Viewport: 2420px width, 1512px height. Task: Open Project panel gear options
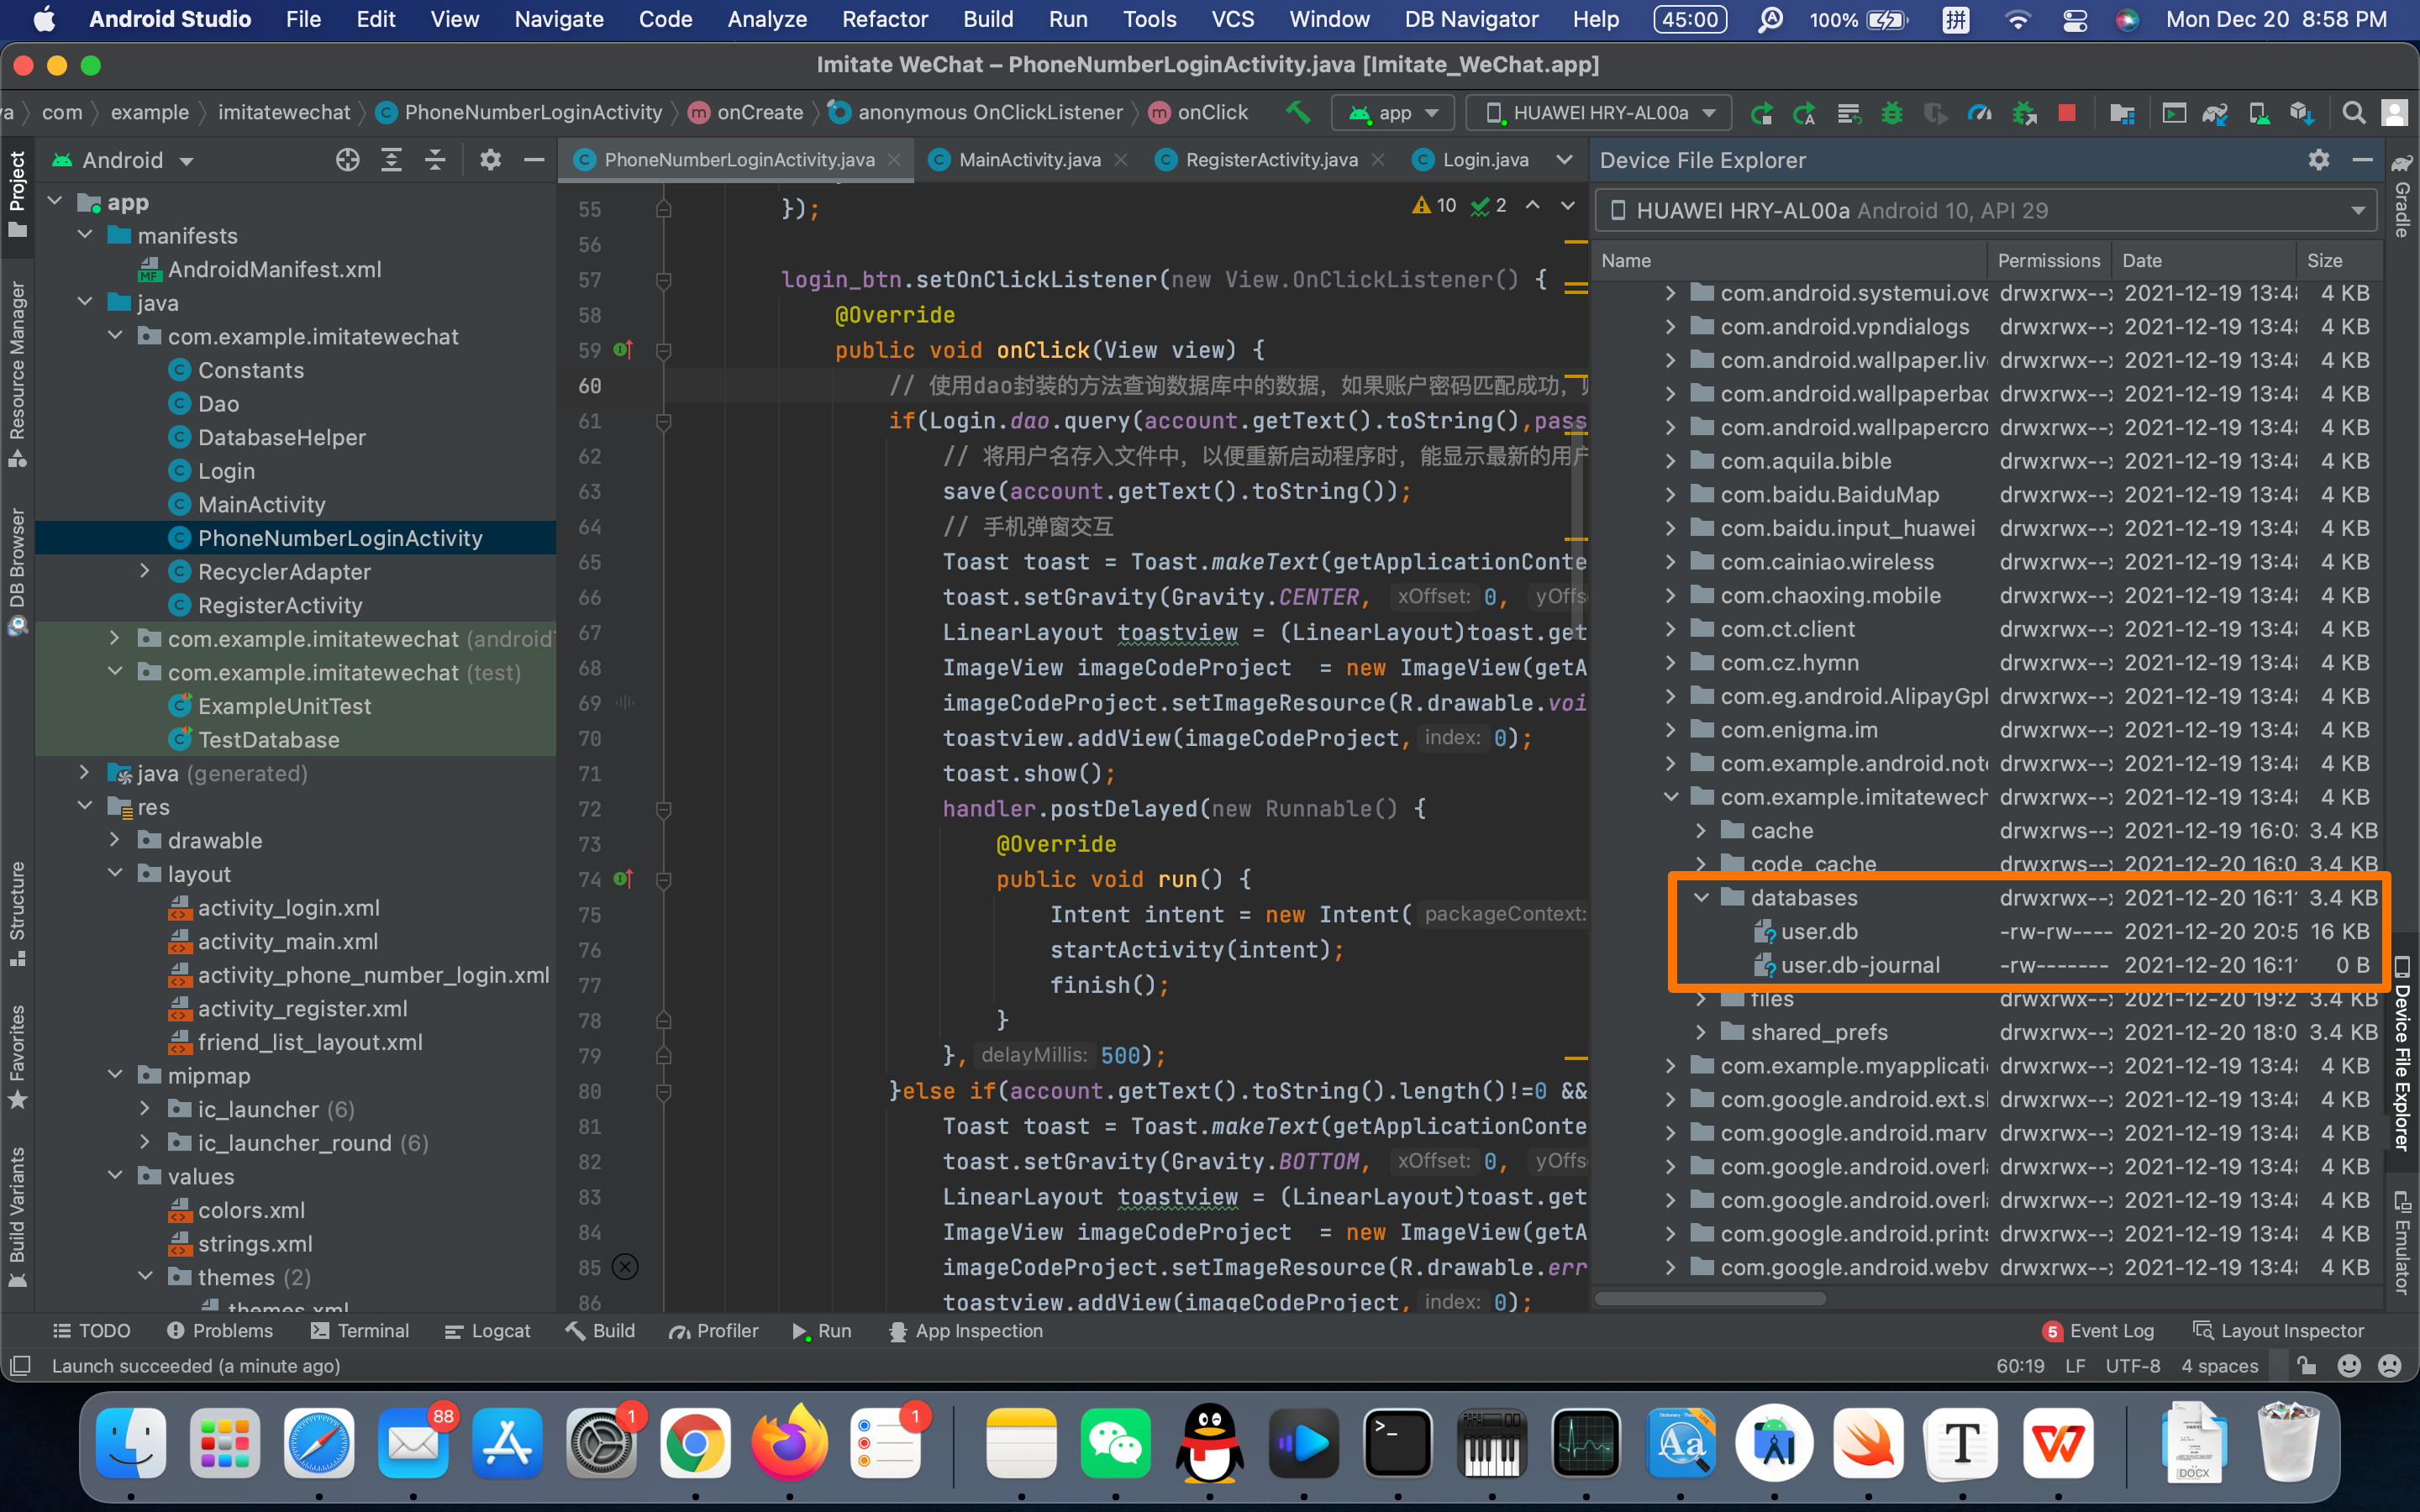click(x=490, y=160)
